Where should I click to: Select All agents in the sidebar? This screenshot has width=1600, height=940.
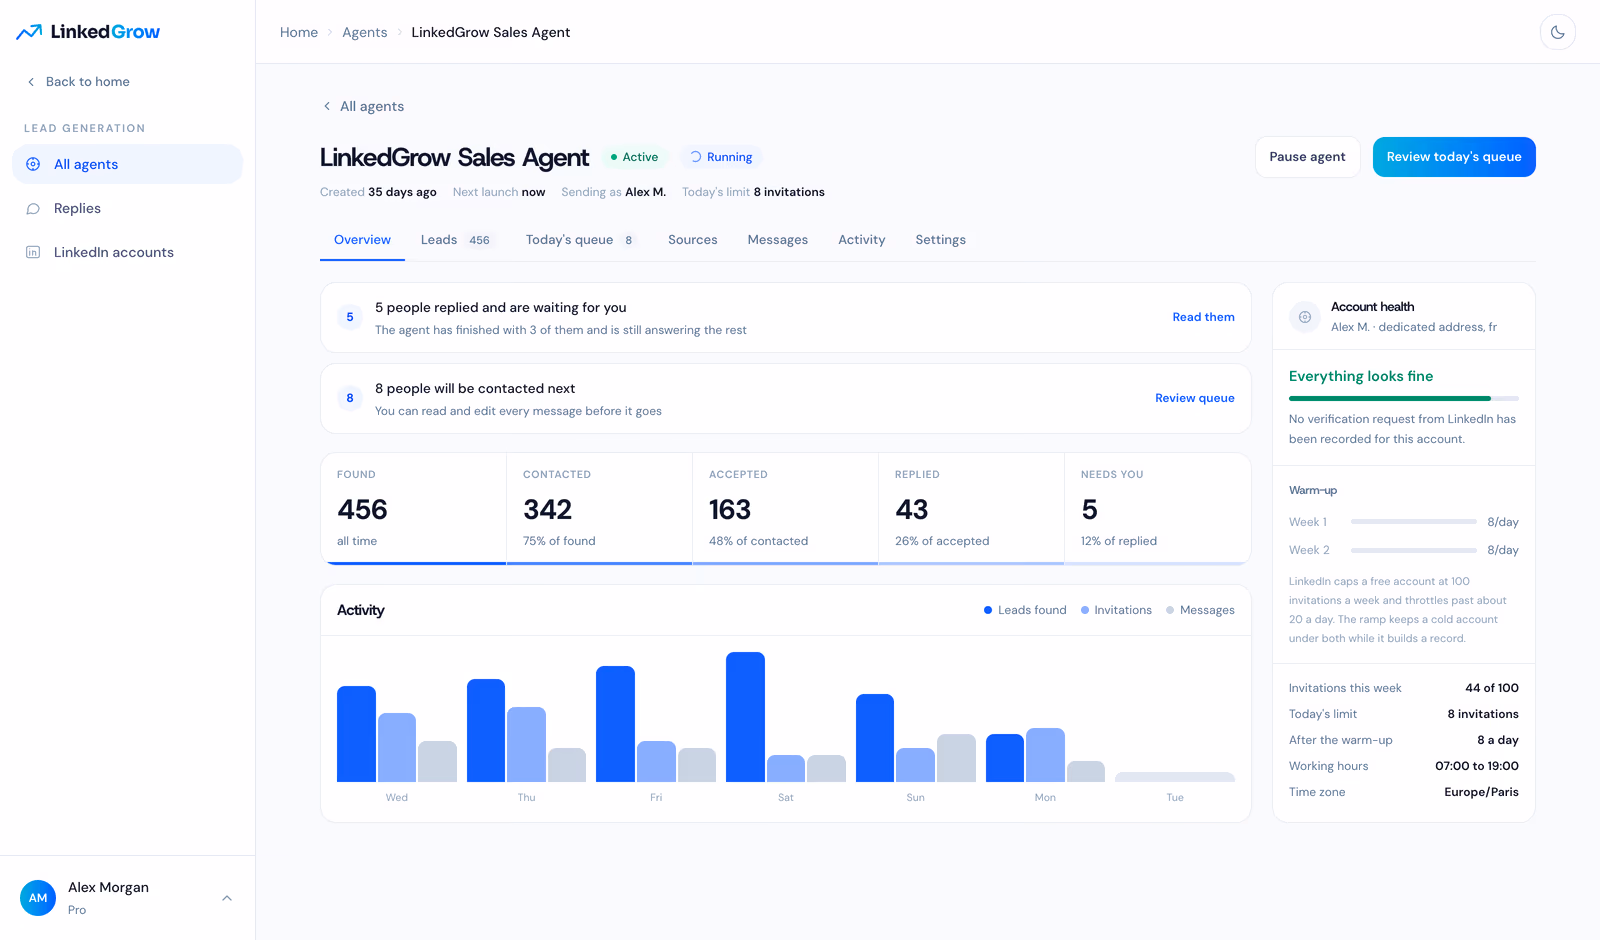(x=127, y=164)
